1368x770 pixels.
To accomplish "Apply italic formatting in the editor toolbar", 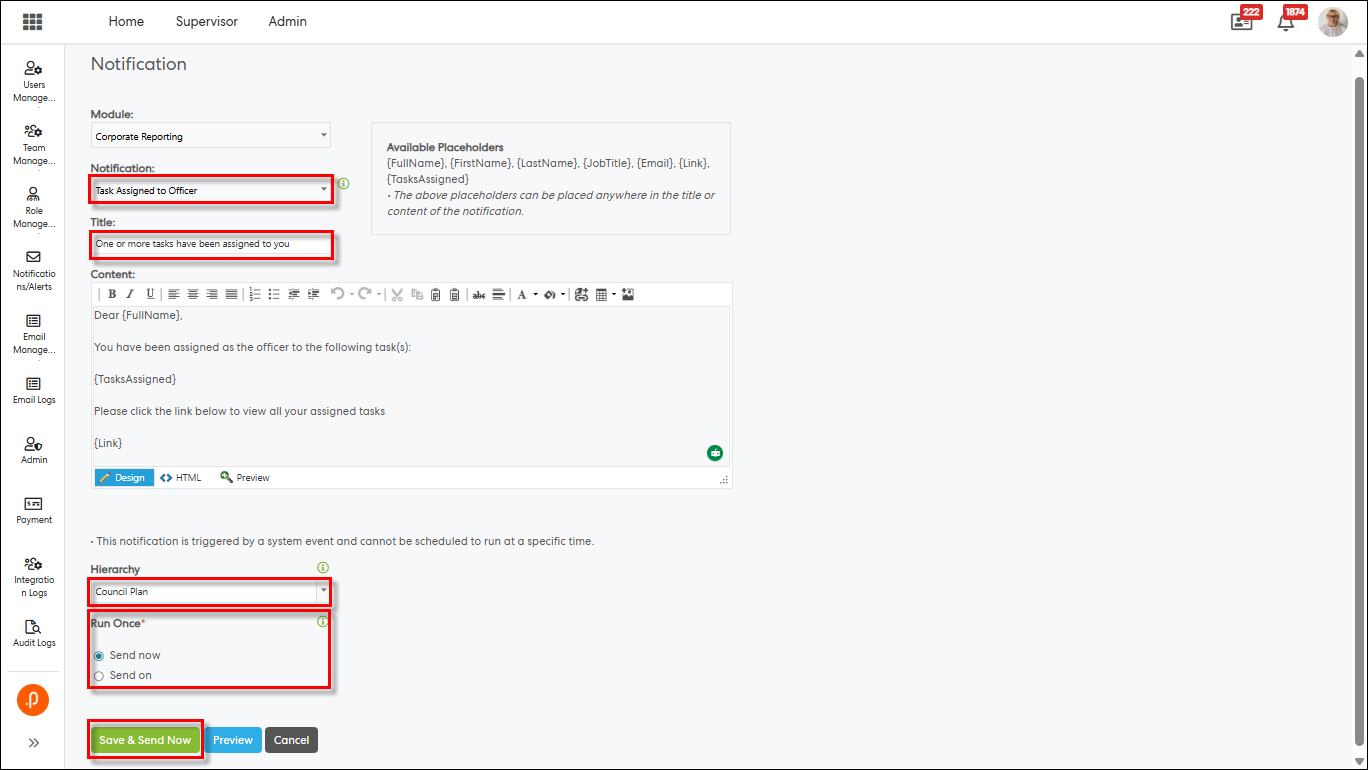I will pyautogui.click(x=130, y=294).
